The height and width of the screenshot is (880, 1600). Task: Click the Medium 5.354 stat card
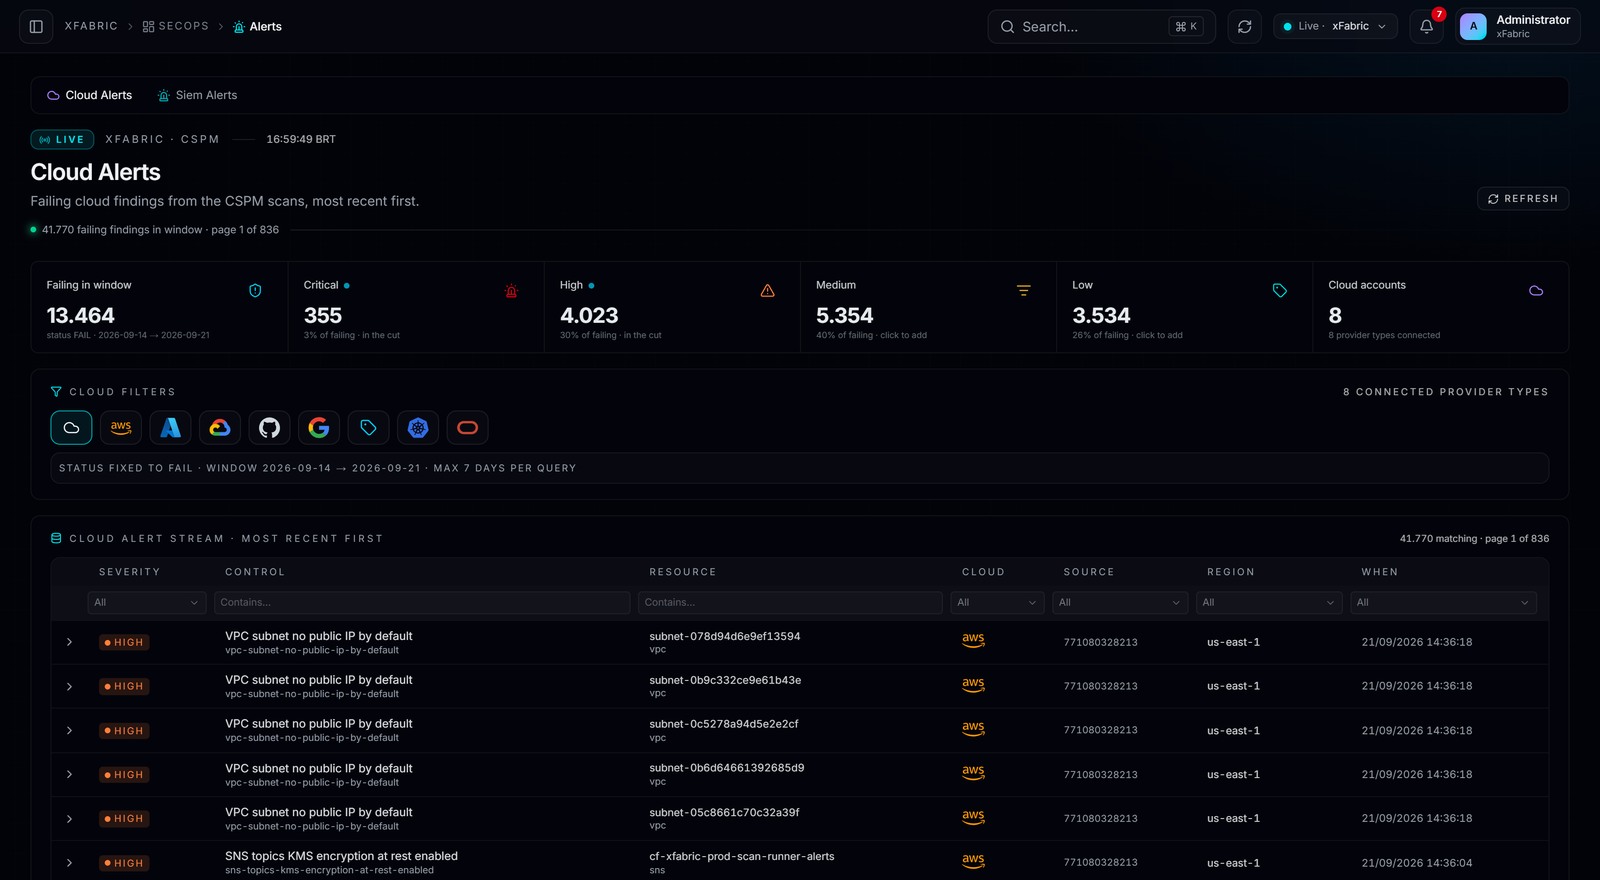point(928,307)
